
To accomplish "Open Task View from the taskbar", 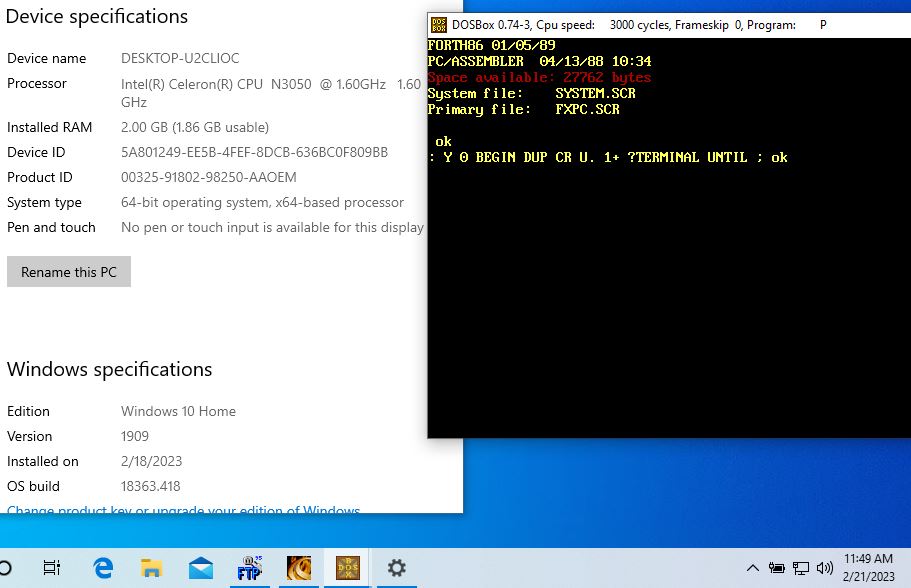I will tap(52, 568).
